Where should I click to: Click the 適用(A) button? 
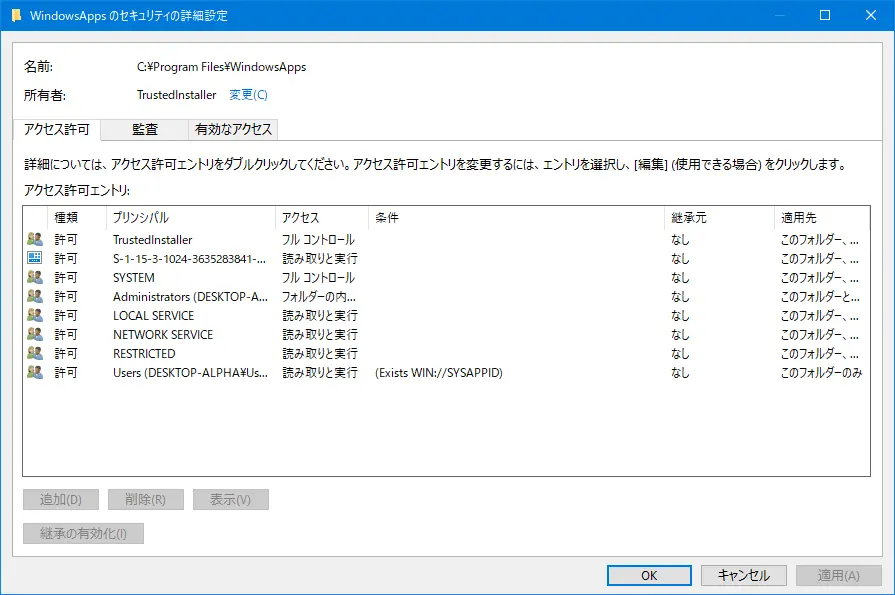point(838,576)
